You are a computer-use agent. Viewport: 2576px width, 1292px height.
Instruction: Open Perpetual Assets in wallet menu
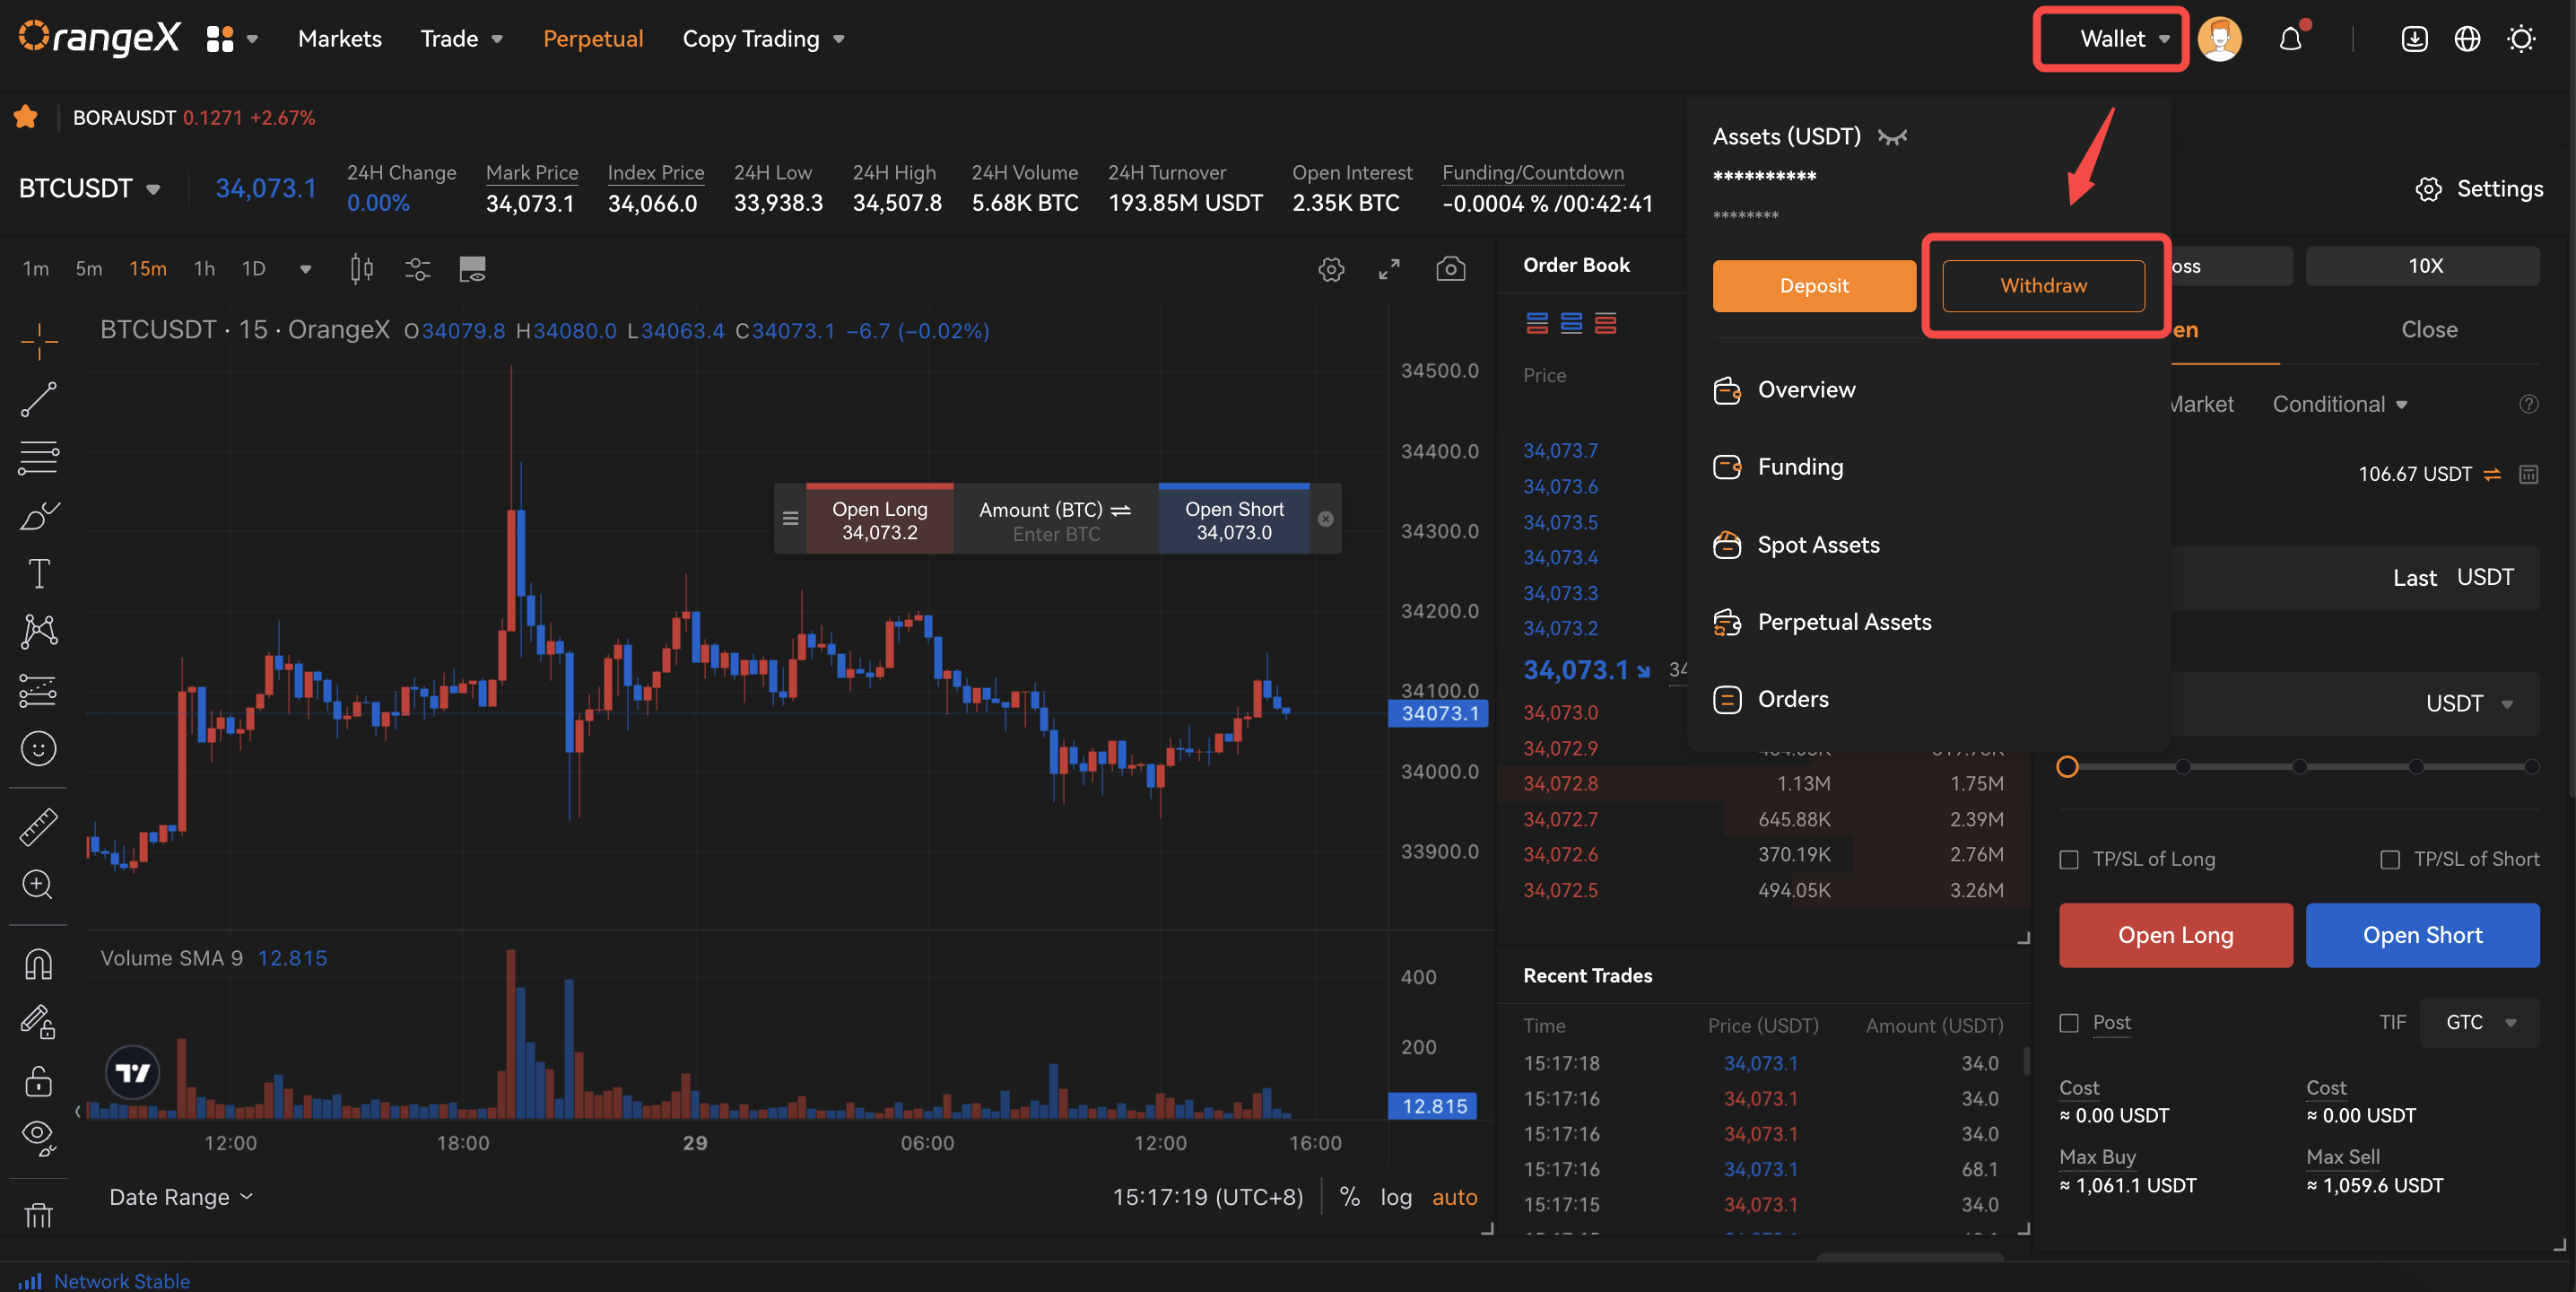1843,622
